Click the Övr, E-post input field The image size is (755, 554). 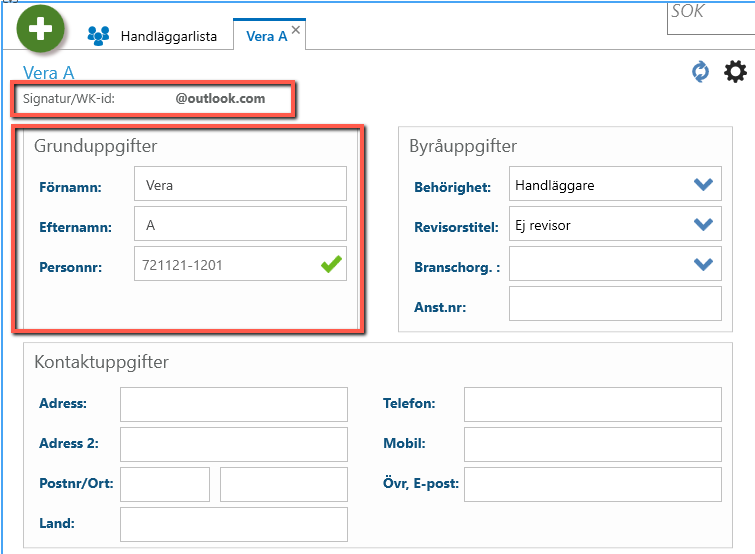coord(593,484)
